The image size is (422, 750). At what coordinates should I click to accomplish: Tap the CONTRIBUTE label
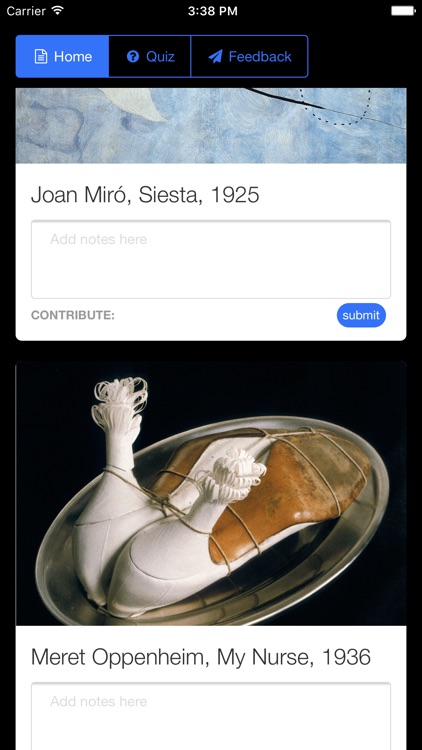click(73, 315)
